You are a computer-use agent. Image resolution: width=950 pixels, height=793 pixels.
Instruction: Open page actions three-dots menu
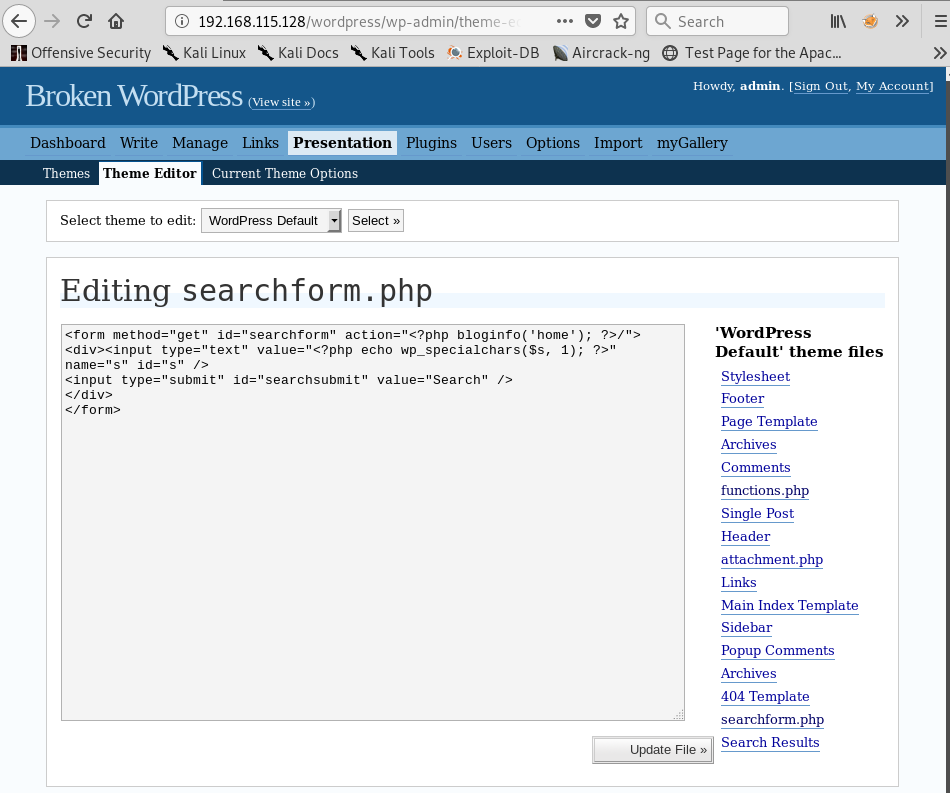(565, 21)
